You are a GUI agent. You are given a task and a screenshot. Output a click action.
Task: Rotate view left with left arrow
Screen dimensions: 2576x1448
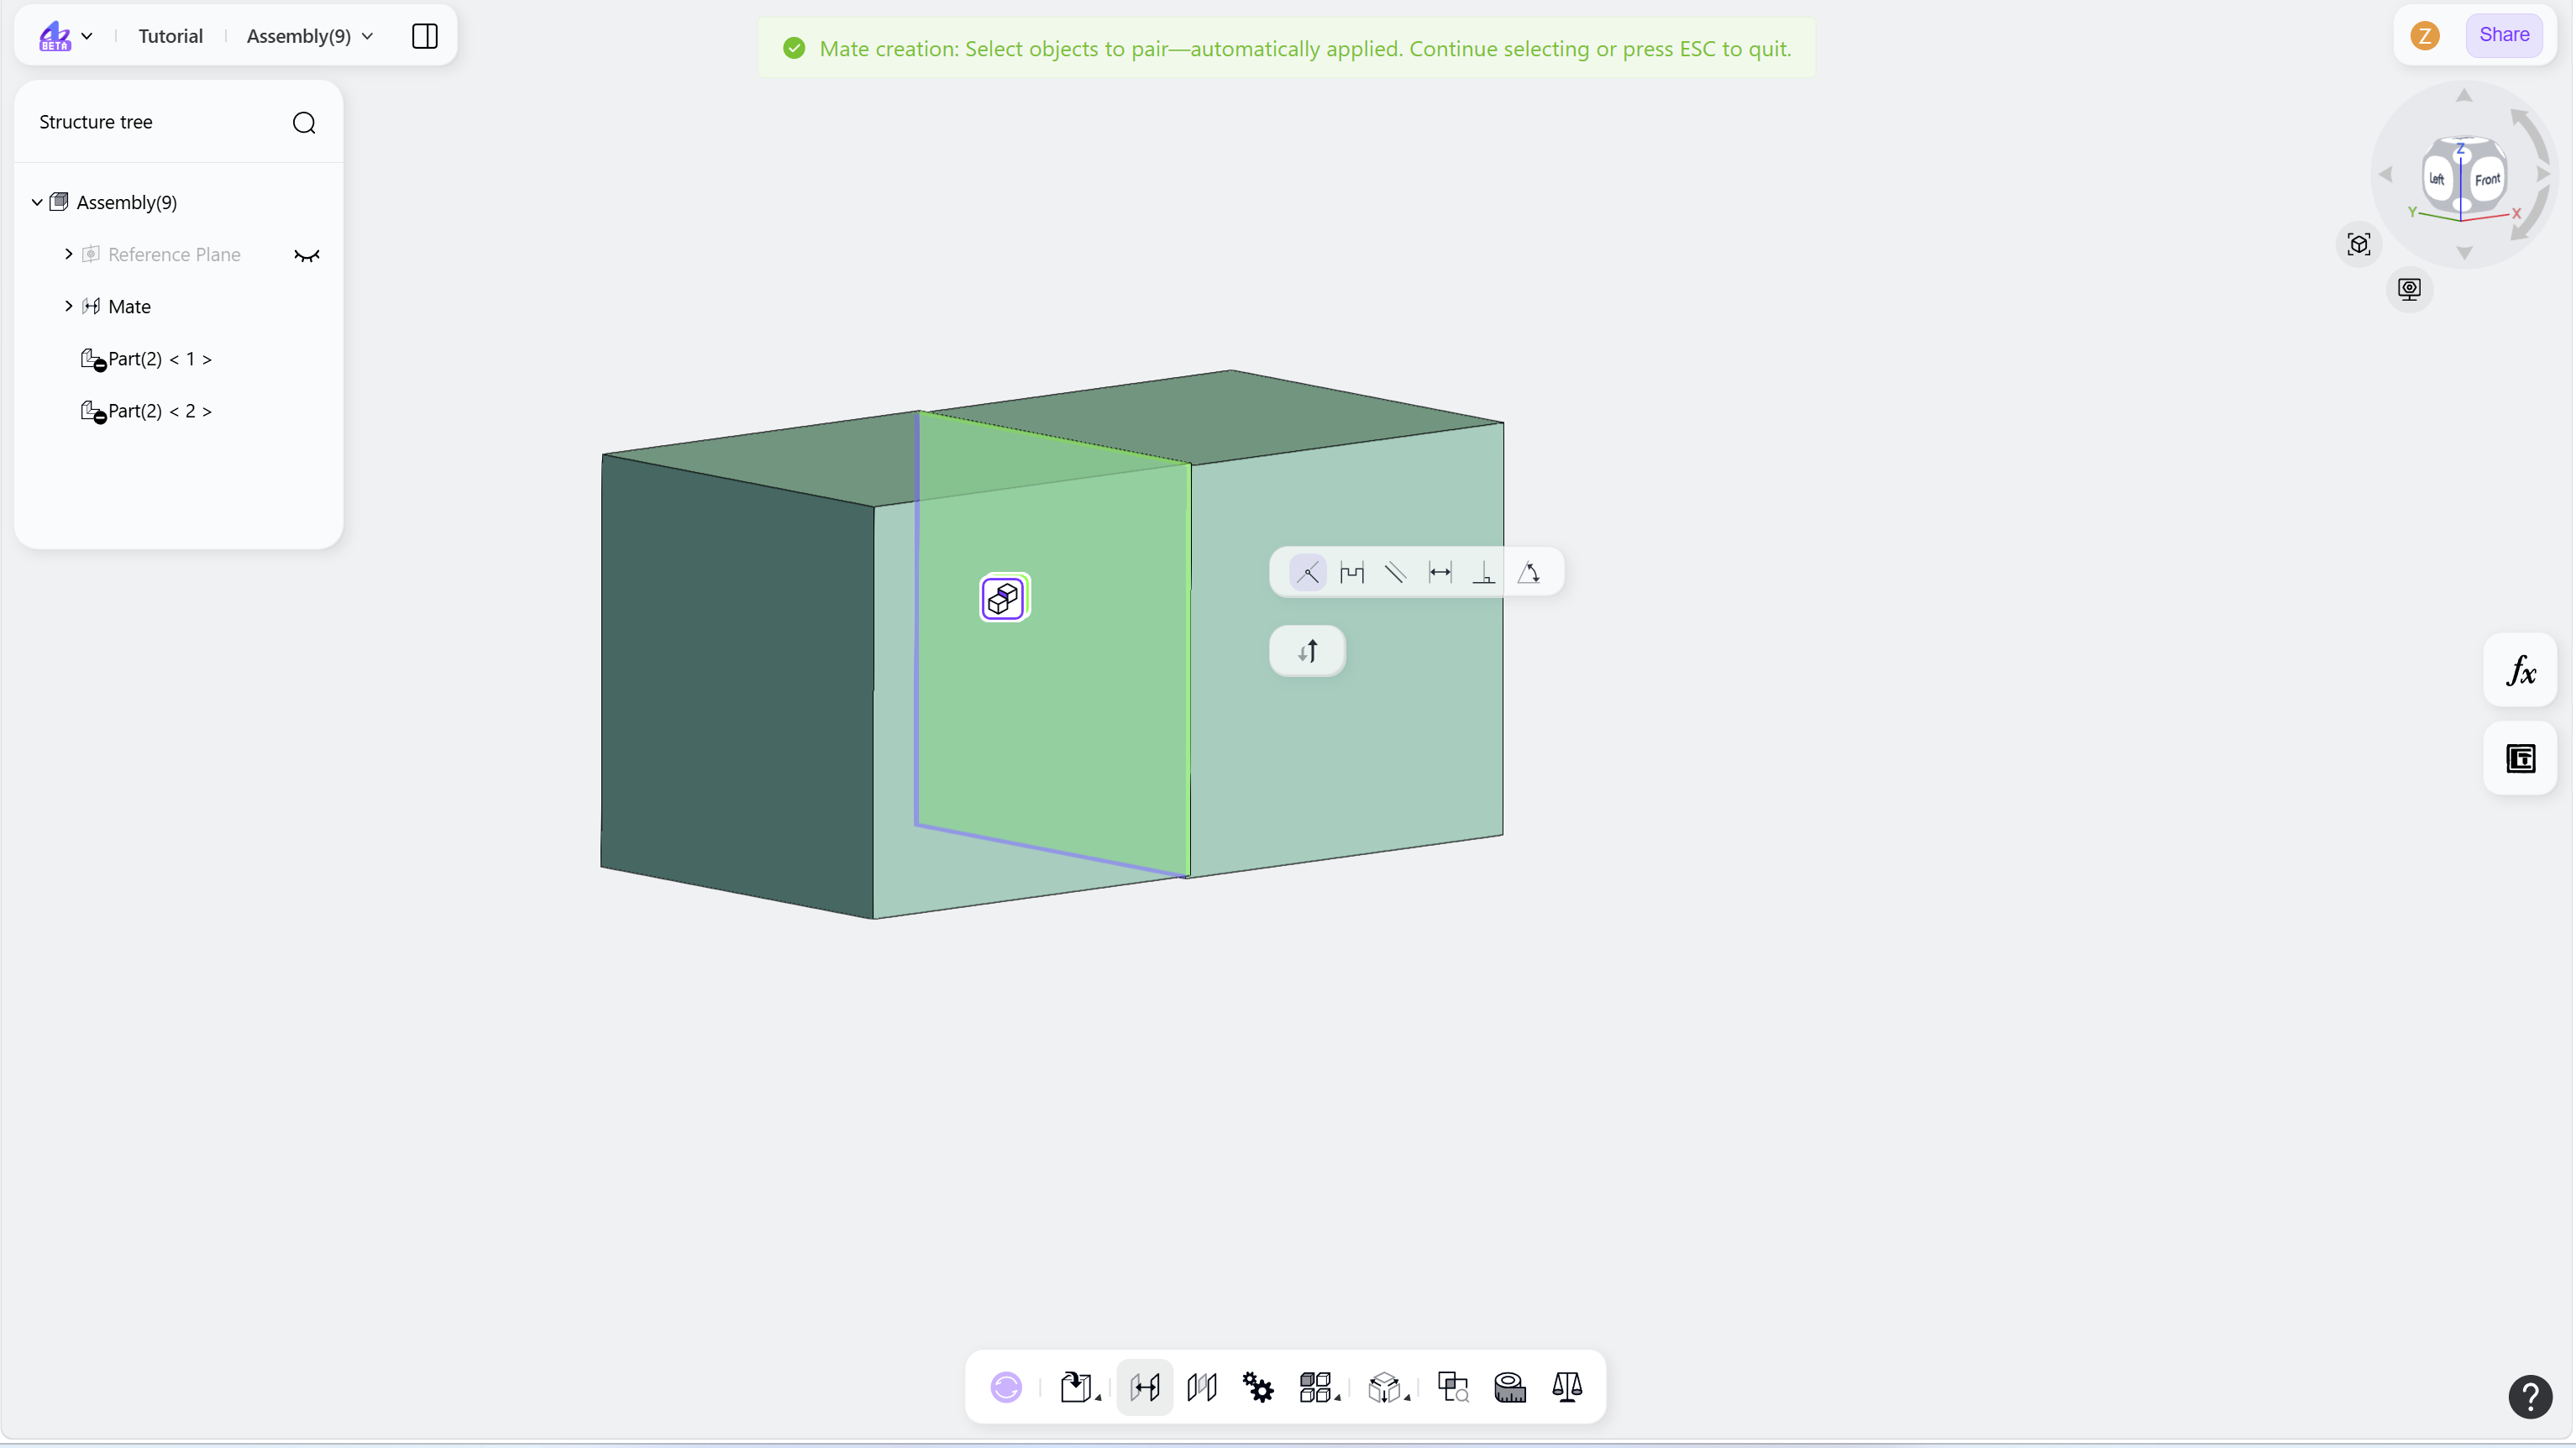click(x=2386, y=174)
